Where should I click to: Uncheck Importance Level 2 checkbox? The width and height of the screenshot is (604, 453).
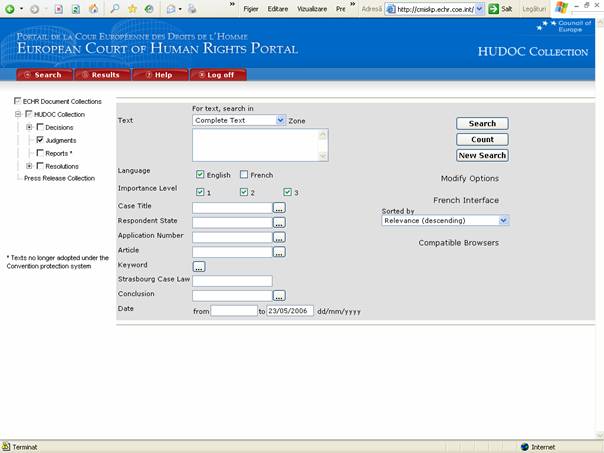coord(244,192)
